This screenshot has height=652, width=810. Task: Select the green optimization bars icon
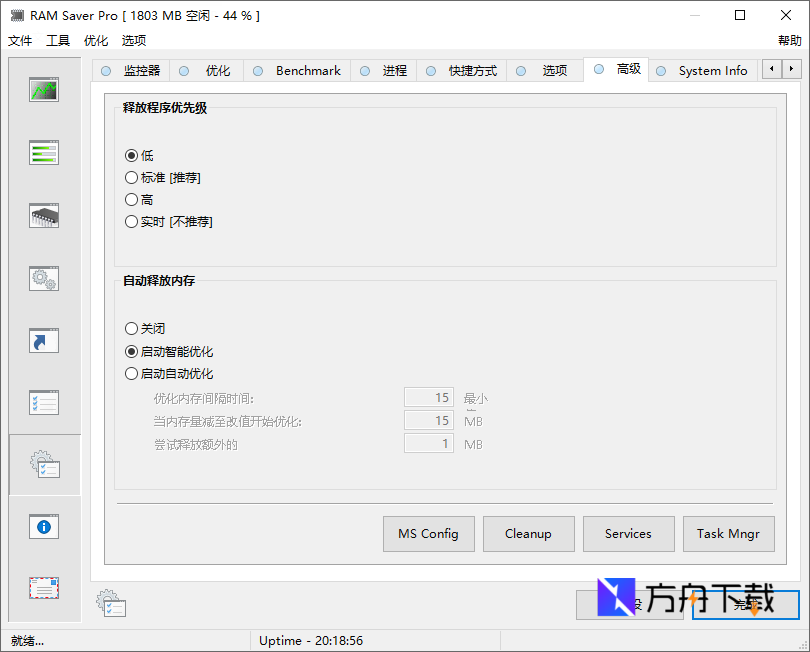point(43,152)
